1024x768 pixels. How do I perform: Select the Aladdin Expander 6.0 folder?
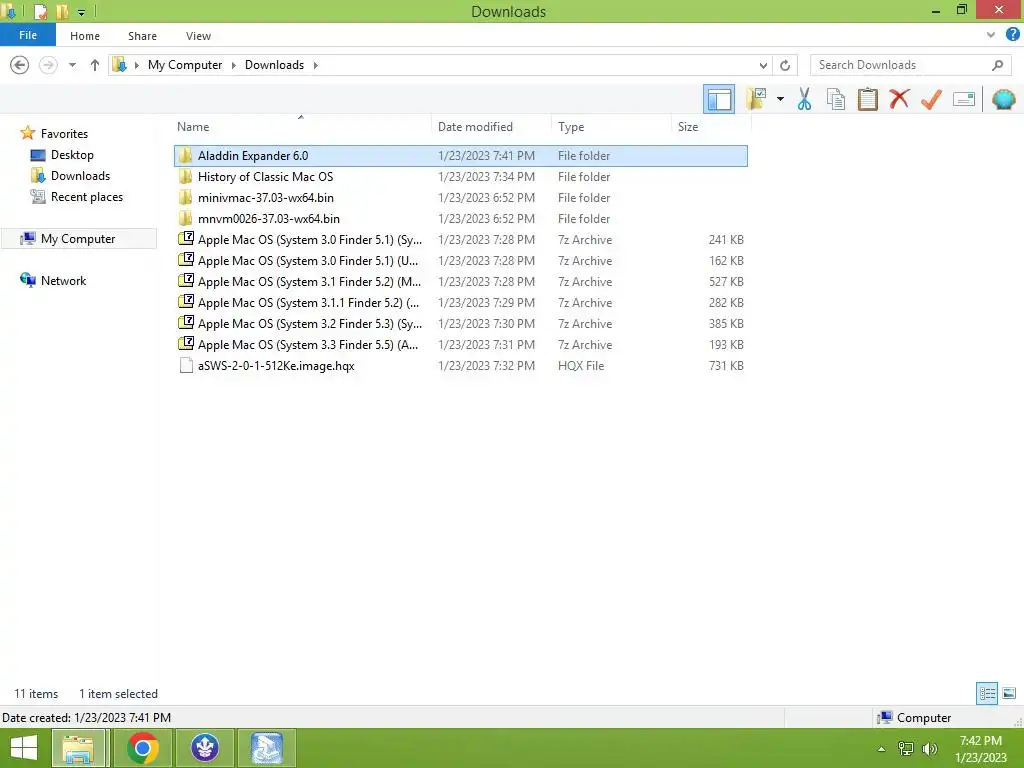(x=460, y=155)
